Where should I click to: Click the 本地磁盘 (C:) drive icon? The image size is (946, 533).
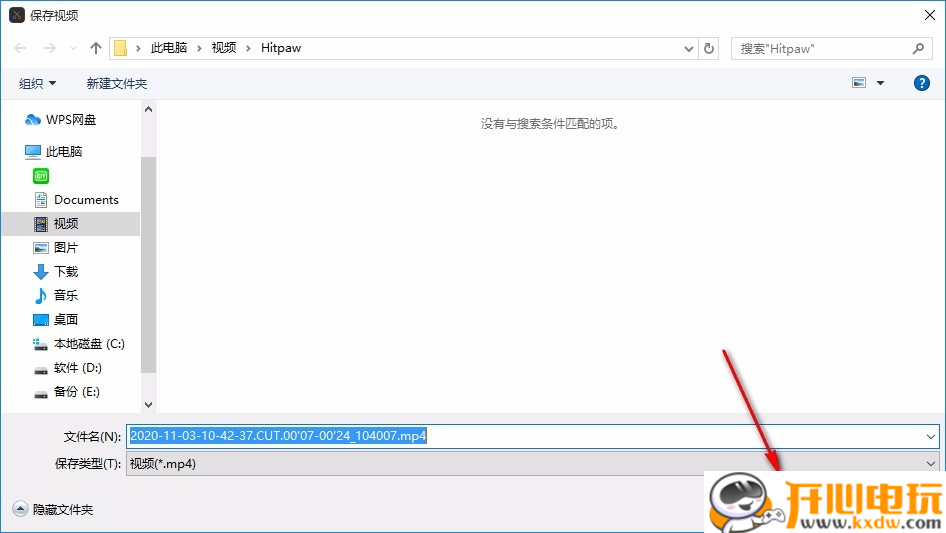[40, 344]
